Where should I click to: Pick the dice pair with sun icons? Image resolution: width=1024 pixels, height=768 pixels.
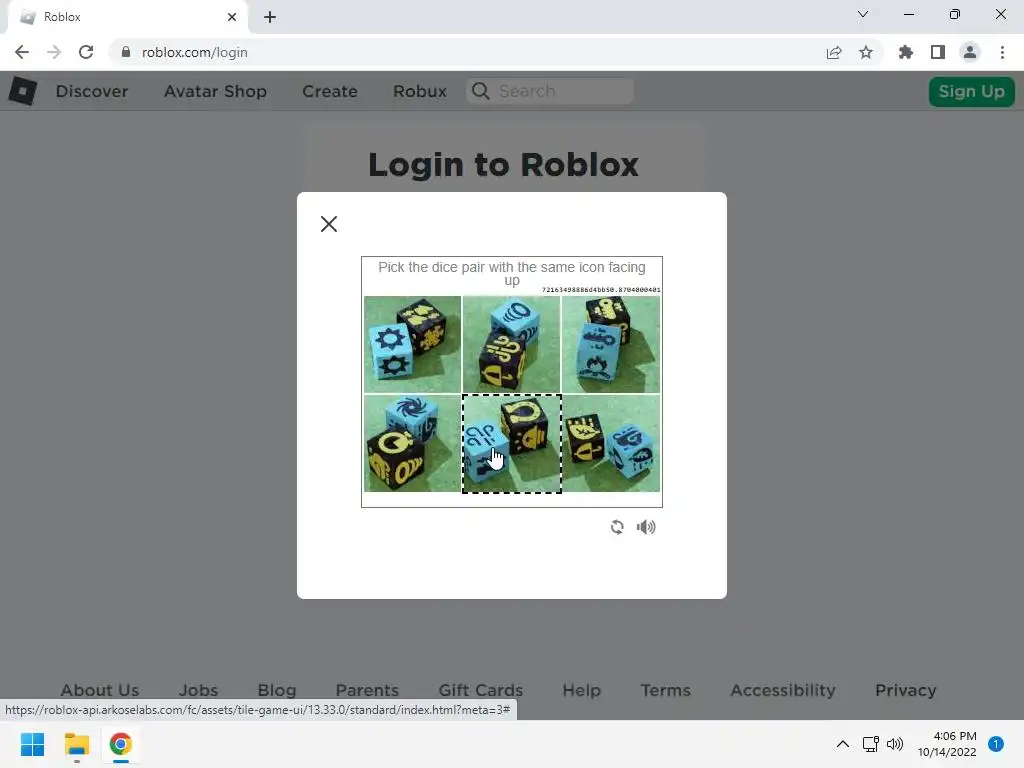click(412, 344)
